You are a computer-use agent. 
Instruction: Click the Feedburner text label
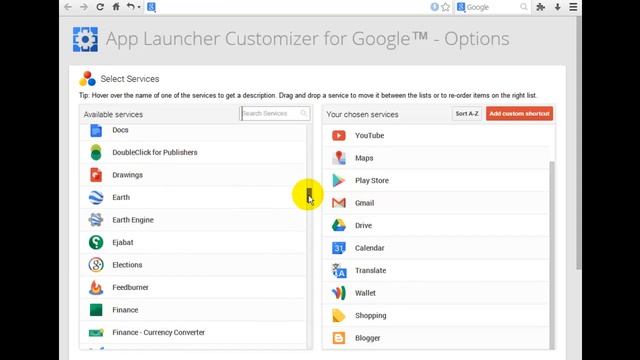130,287
